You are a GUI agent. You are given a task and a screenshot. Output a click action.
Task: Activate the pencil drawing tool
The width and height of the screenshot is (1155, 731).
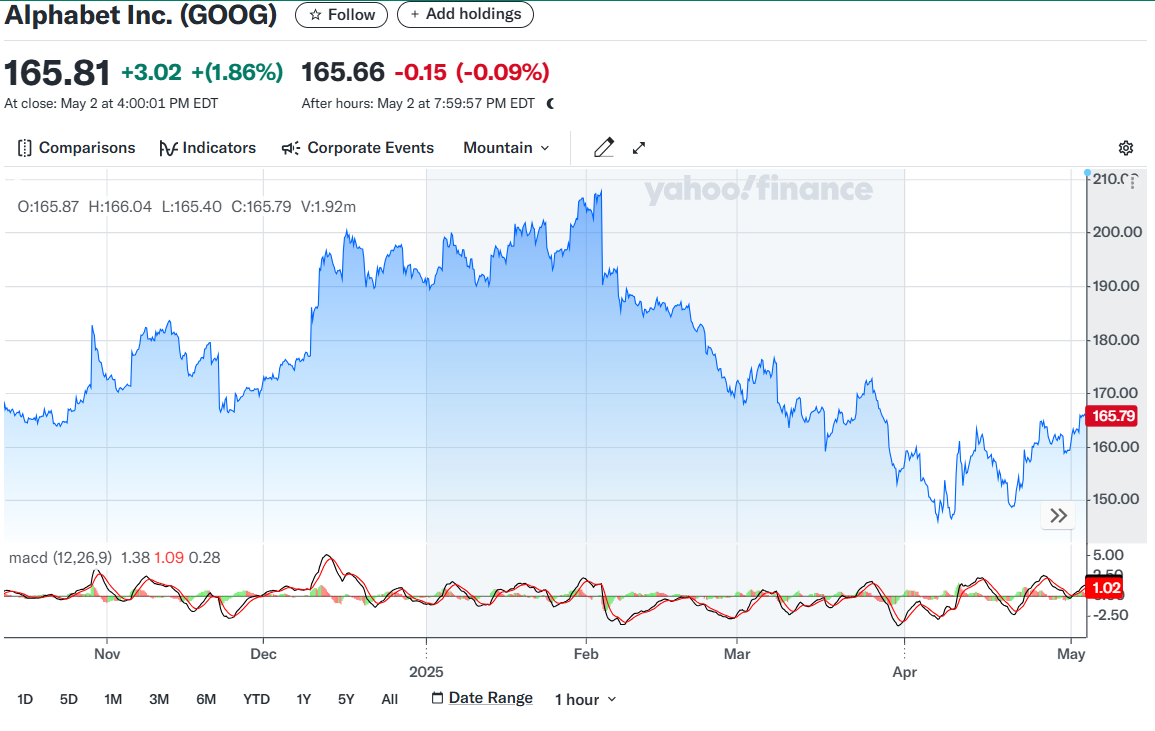(x=604, y=148)
